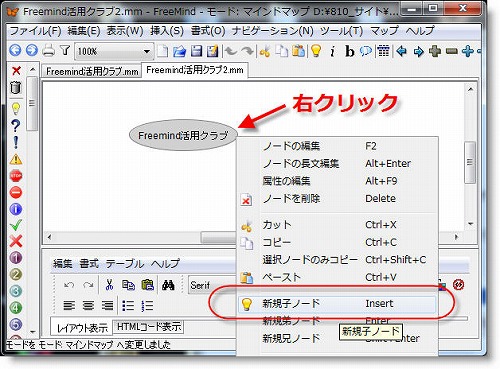Click the previous map back arrow icon
This screenshot has width=500, height=369.
[15, 51]
